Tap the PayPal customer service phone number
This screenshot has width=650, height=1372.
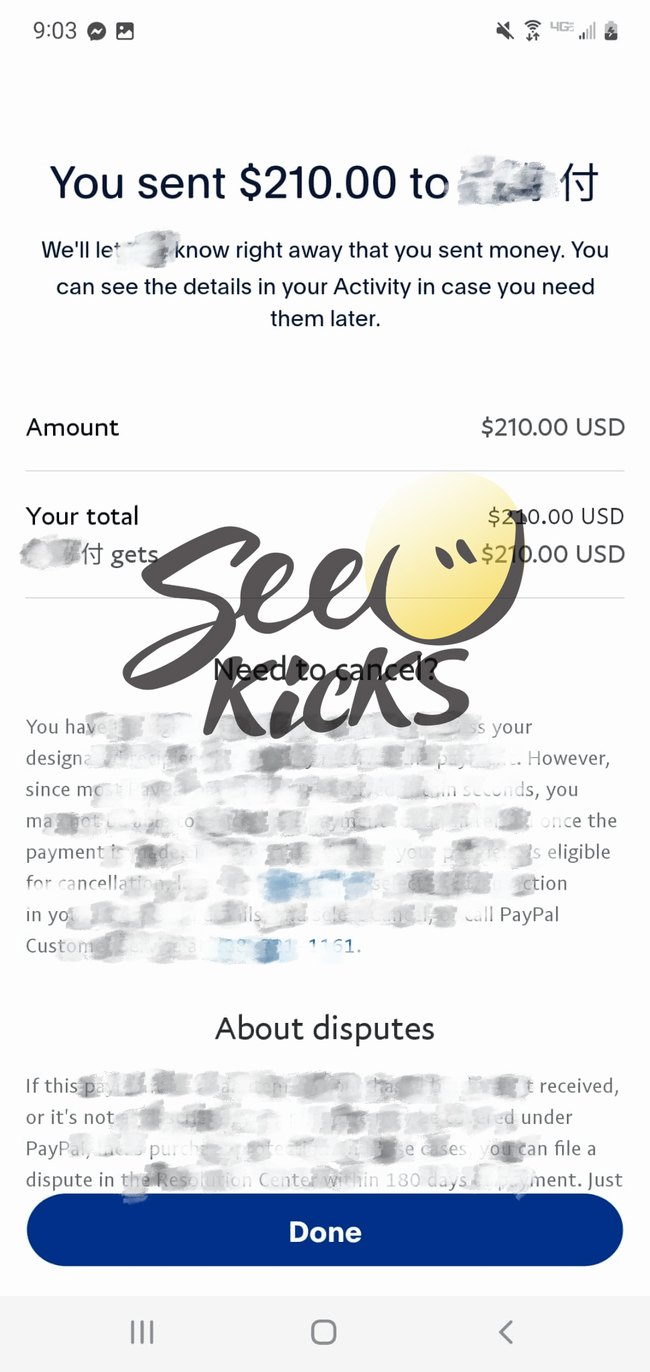[285, 945]
